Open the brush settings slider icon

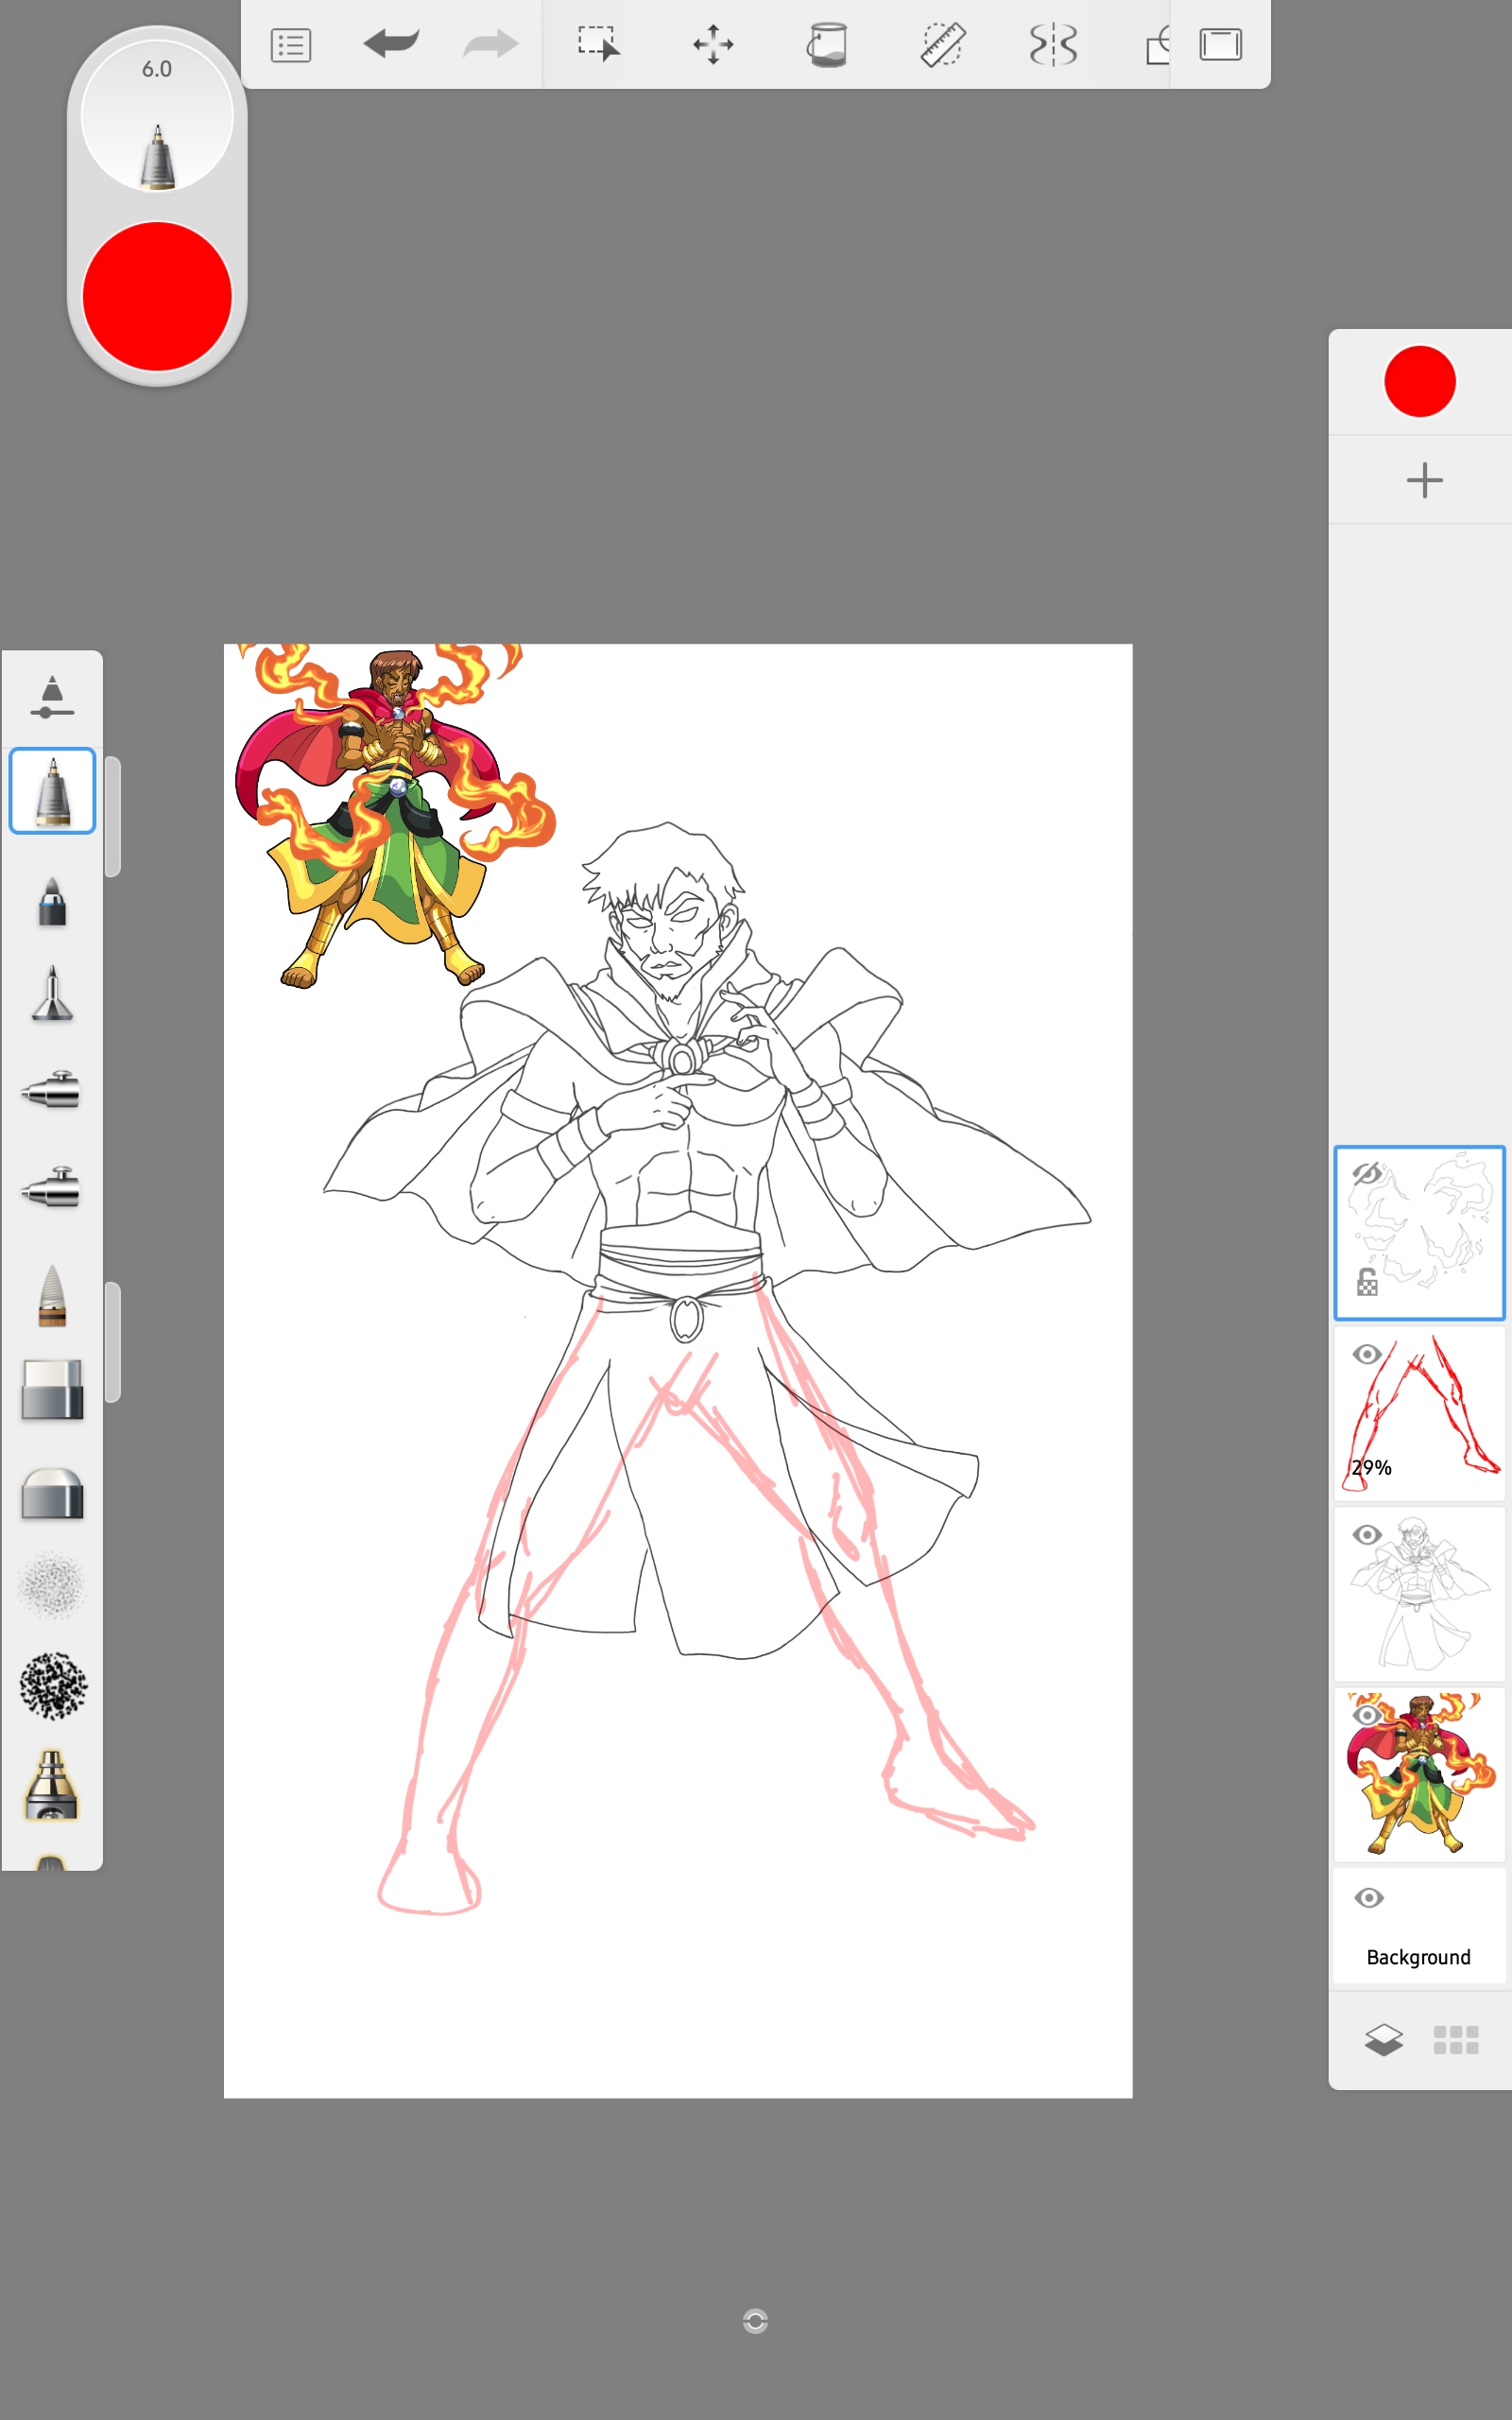click(52, 697)
